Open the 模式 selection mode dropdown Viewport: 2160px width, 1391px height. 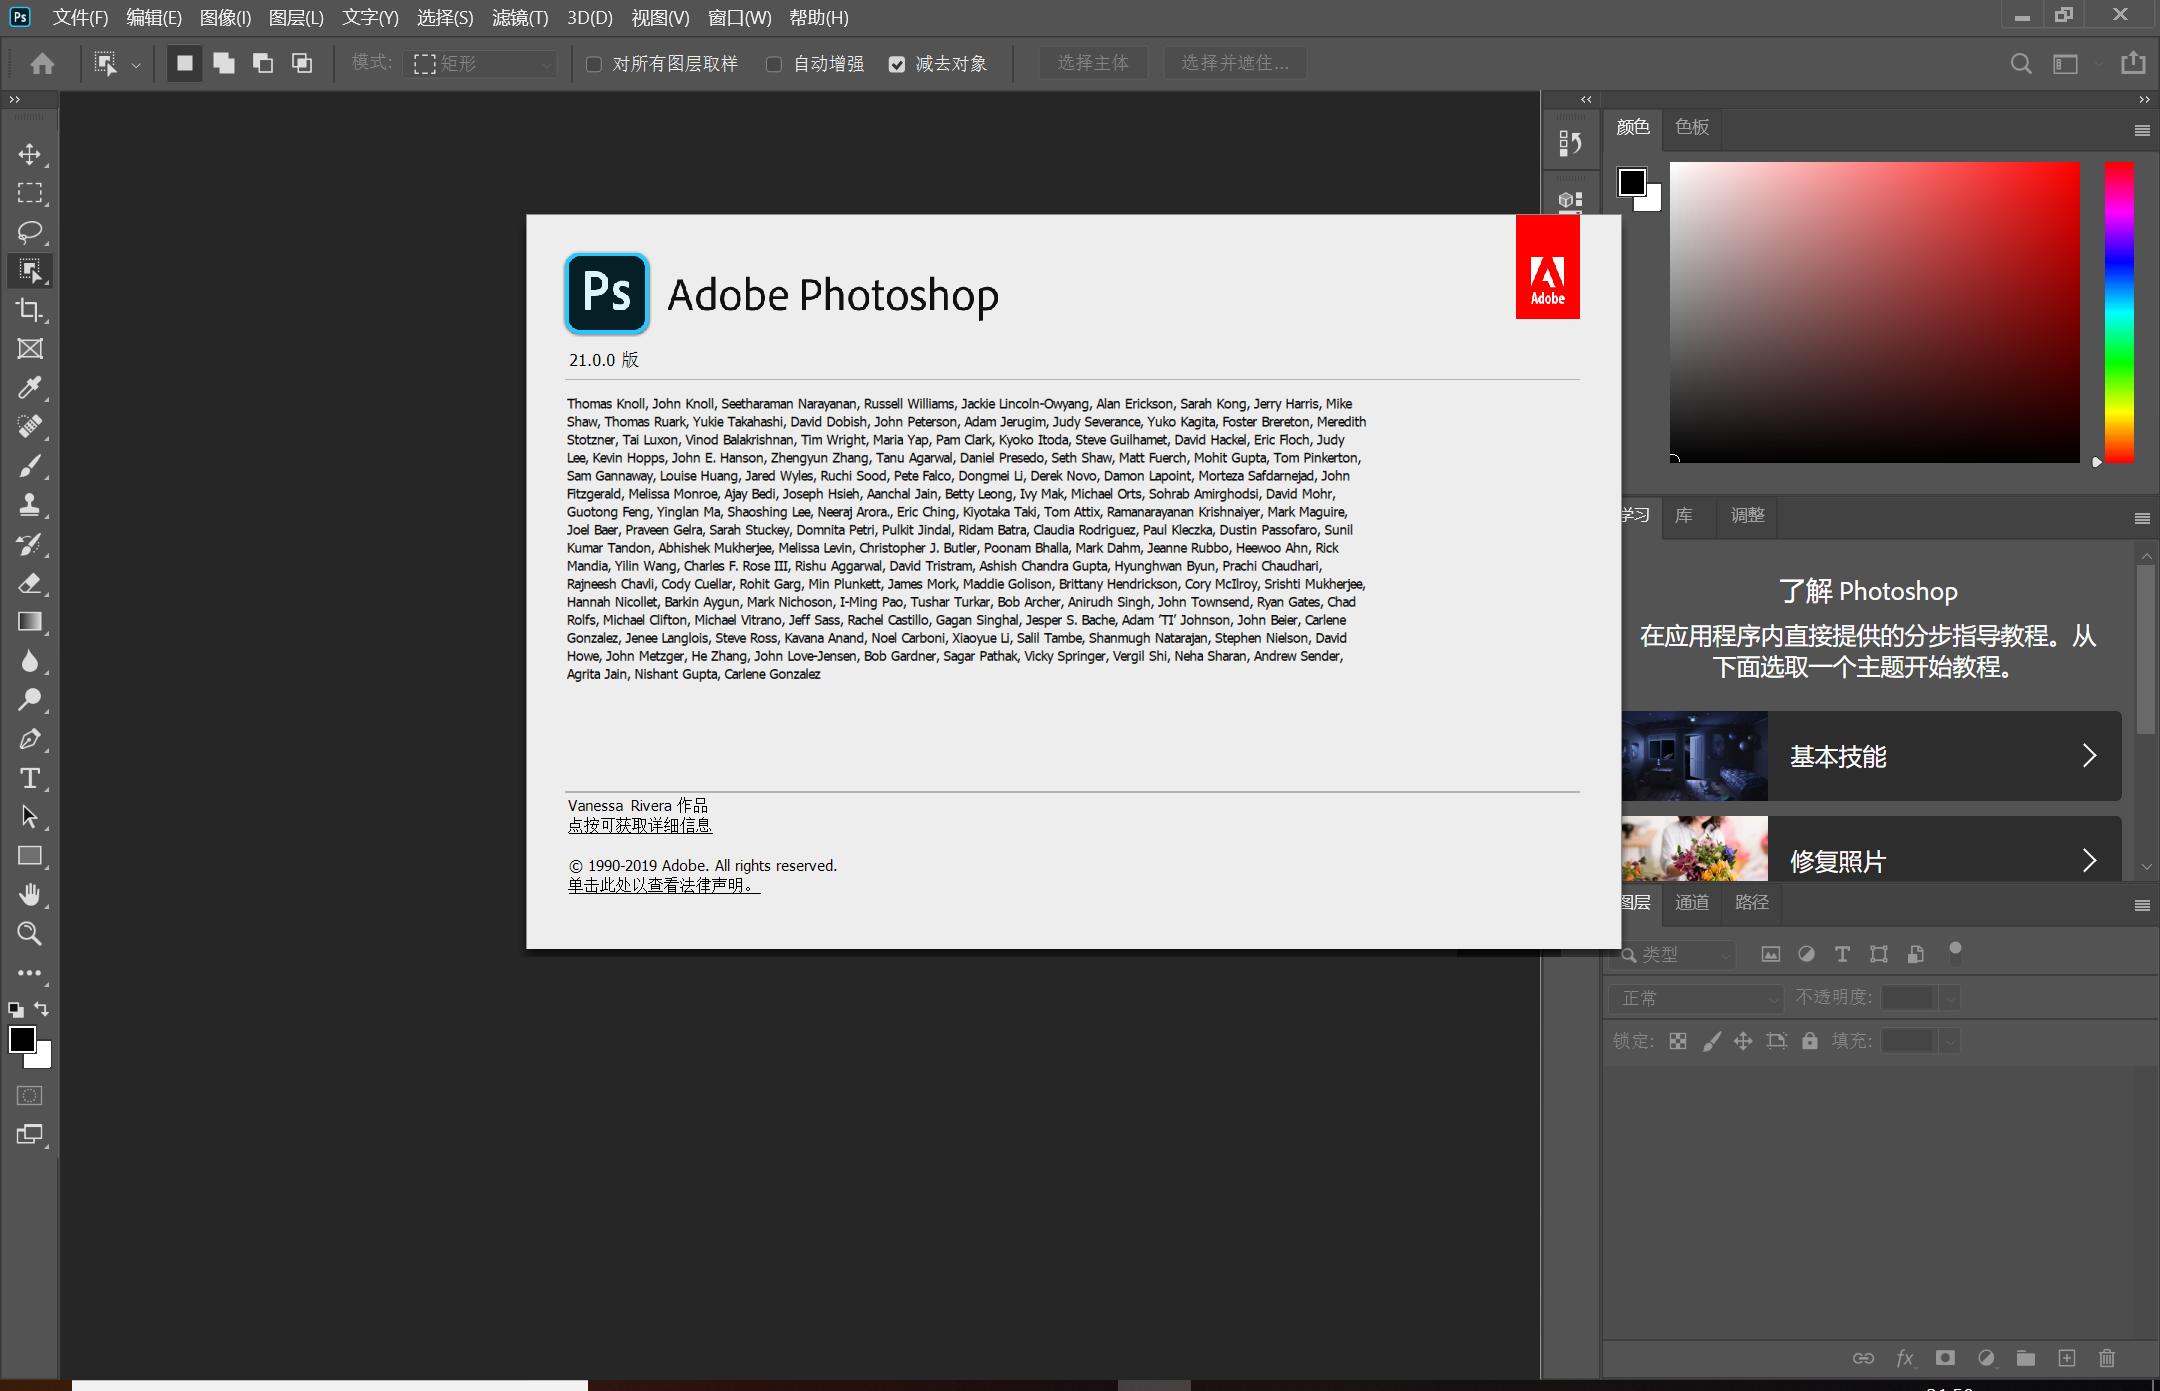click(480, 63)
